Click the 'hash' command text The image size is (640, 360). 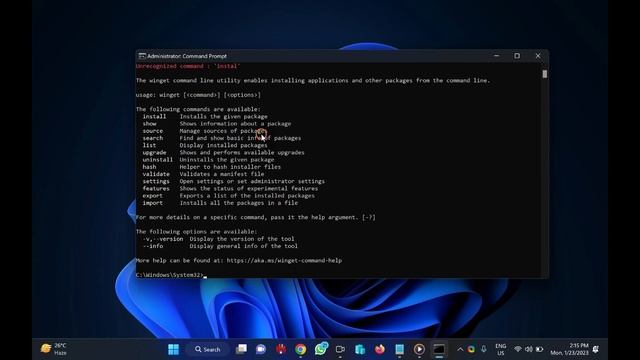click(x=149, y=167)
